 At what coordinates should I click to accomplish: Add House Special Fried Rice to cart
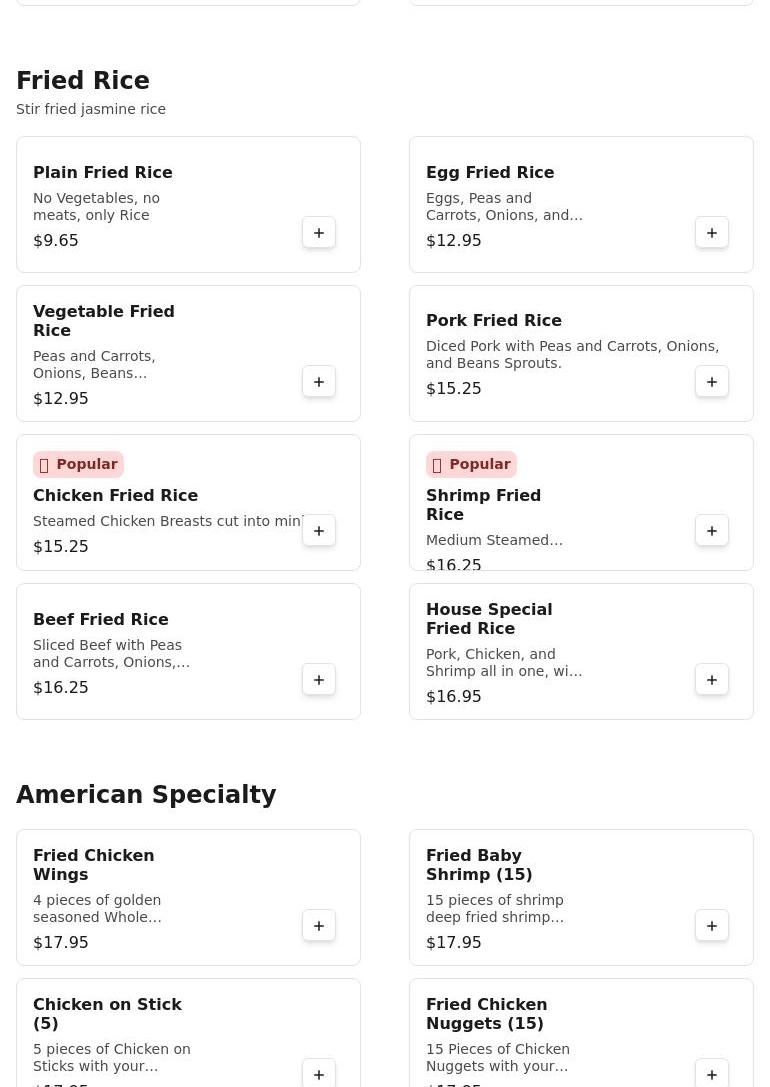click(x=712, y=680)
